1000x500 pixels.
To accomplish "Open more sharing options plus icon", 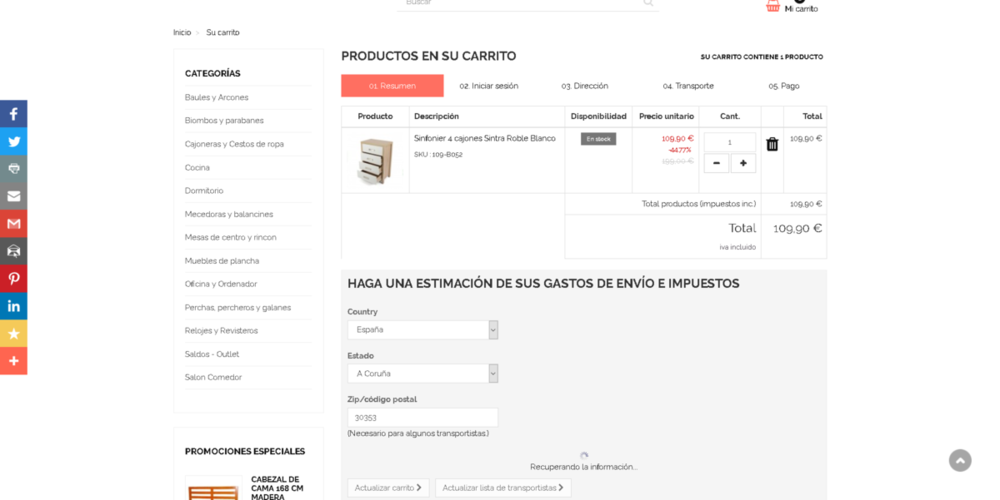I will point(13,361).
